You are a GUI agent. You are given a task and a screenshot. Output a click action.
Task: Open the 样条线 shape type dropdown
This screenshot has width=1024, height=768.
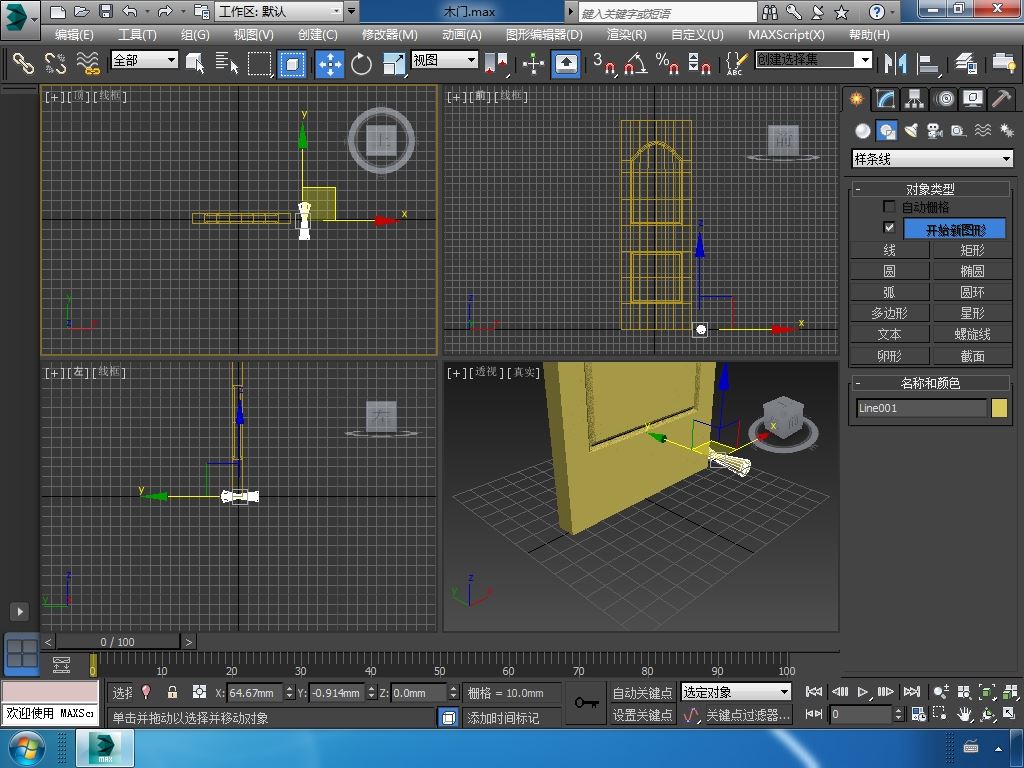pyautogui.click(x=931, y=159)
